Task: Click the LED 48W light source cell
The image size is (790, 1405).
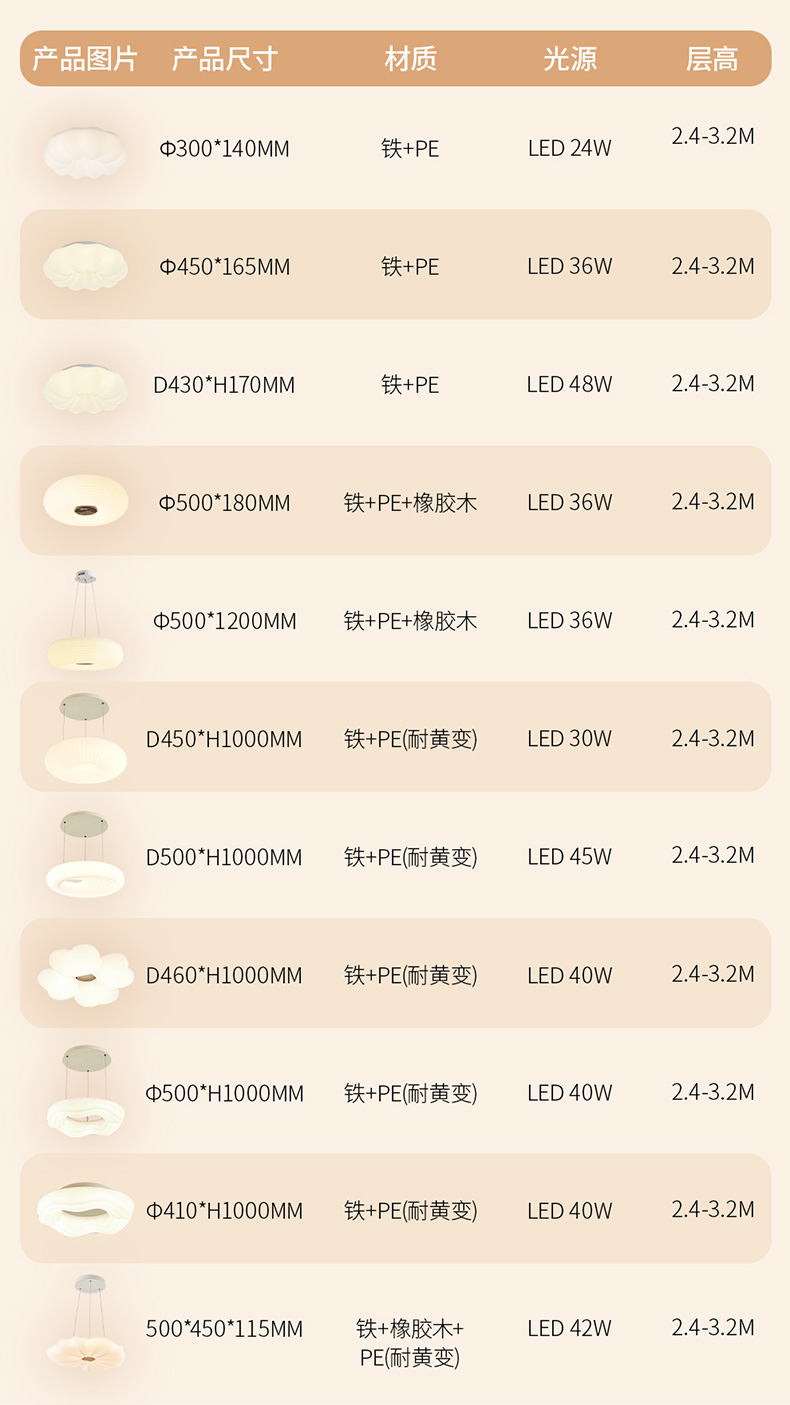Action: 570,385
